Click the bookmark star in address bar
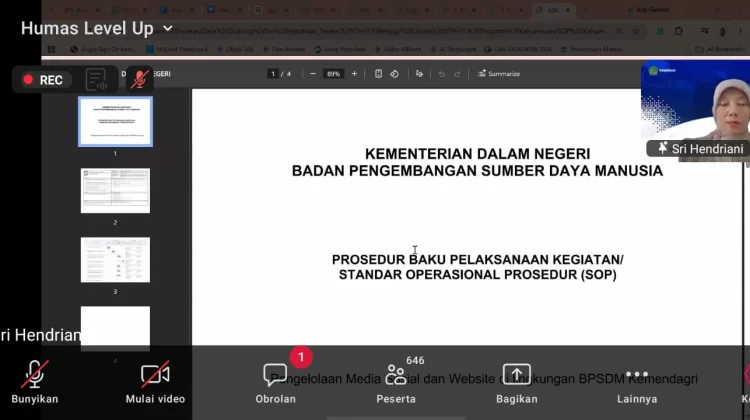This screenshot has width=750, height=420. 636,31
